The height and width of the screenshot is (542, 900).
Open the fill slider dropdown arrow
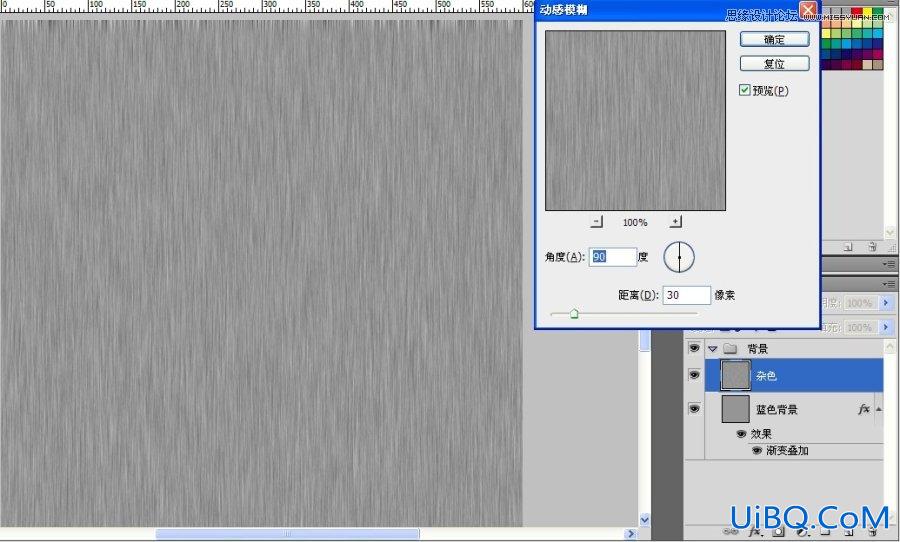click(x=886, y=327)
